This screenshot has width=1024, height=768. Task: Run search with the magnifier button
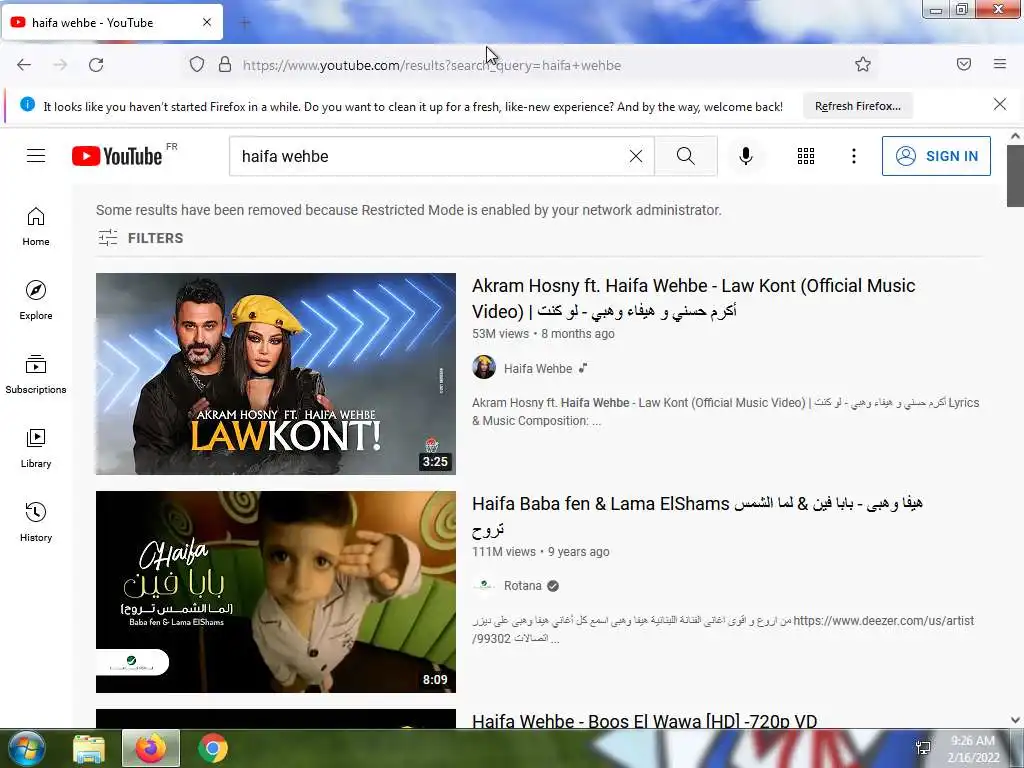tap(686, 156)
